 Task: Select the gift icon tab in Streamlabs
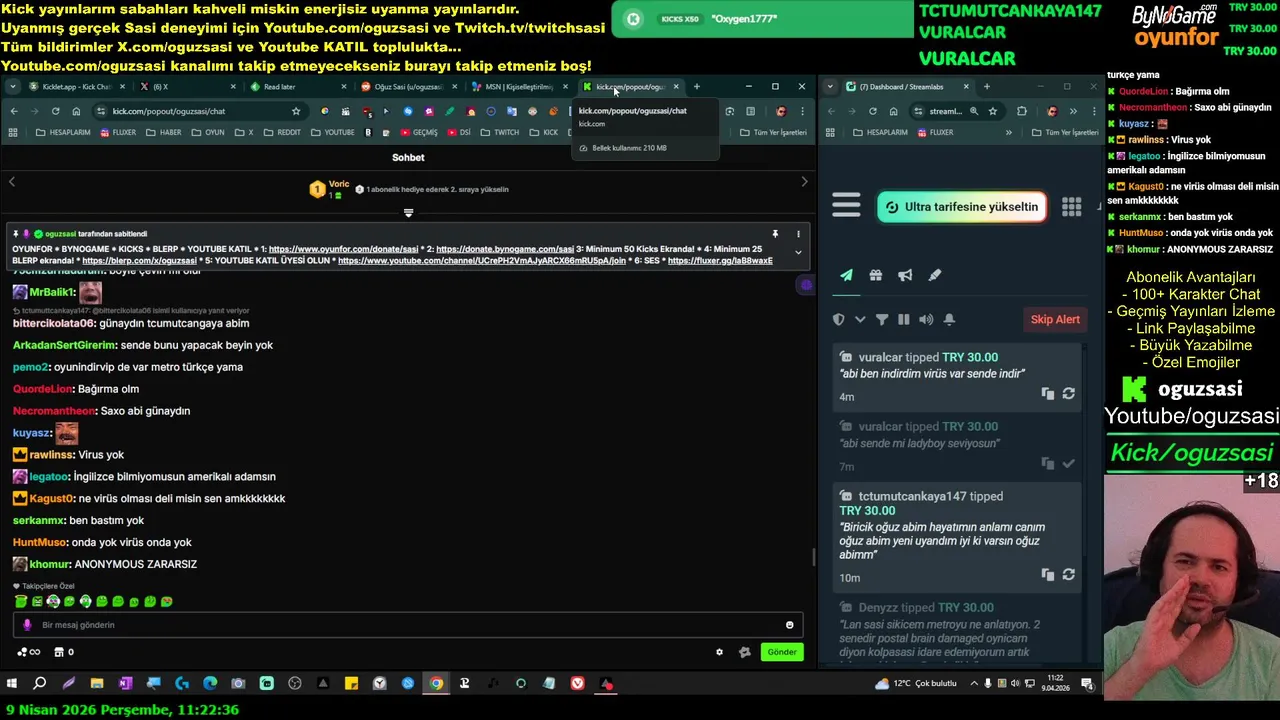point(875,275)
